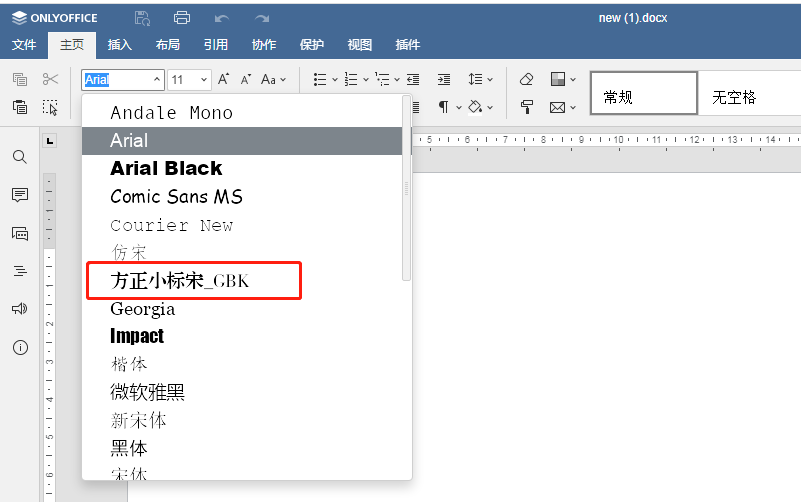Switch to the 协作 tab
Image resolution: width=801 pixels, height=502 pixels.
(264, 45)
